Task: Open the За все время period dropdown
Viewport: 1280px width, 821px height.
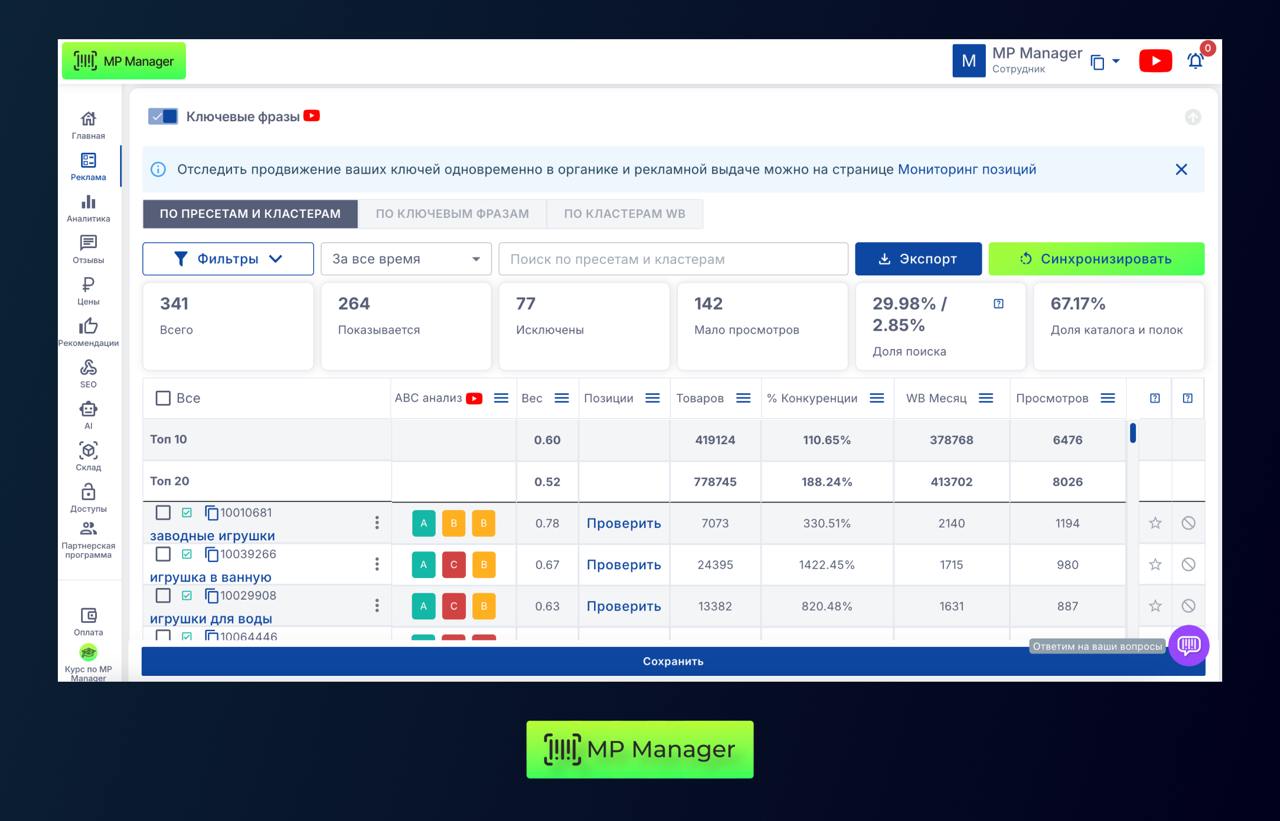Action: 406,259
